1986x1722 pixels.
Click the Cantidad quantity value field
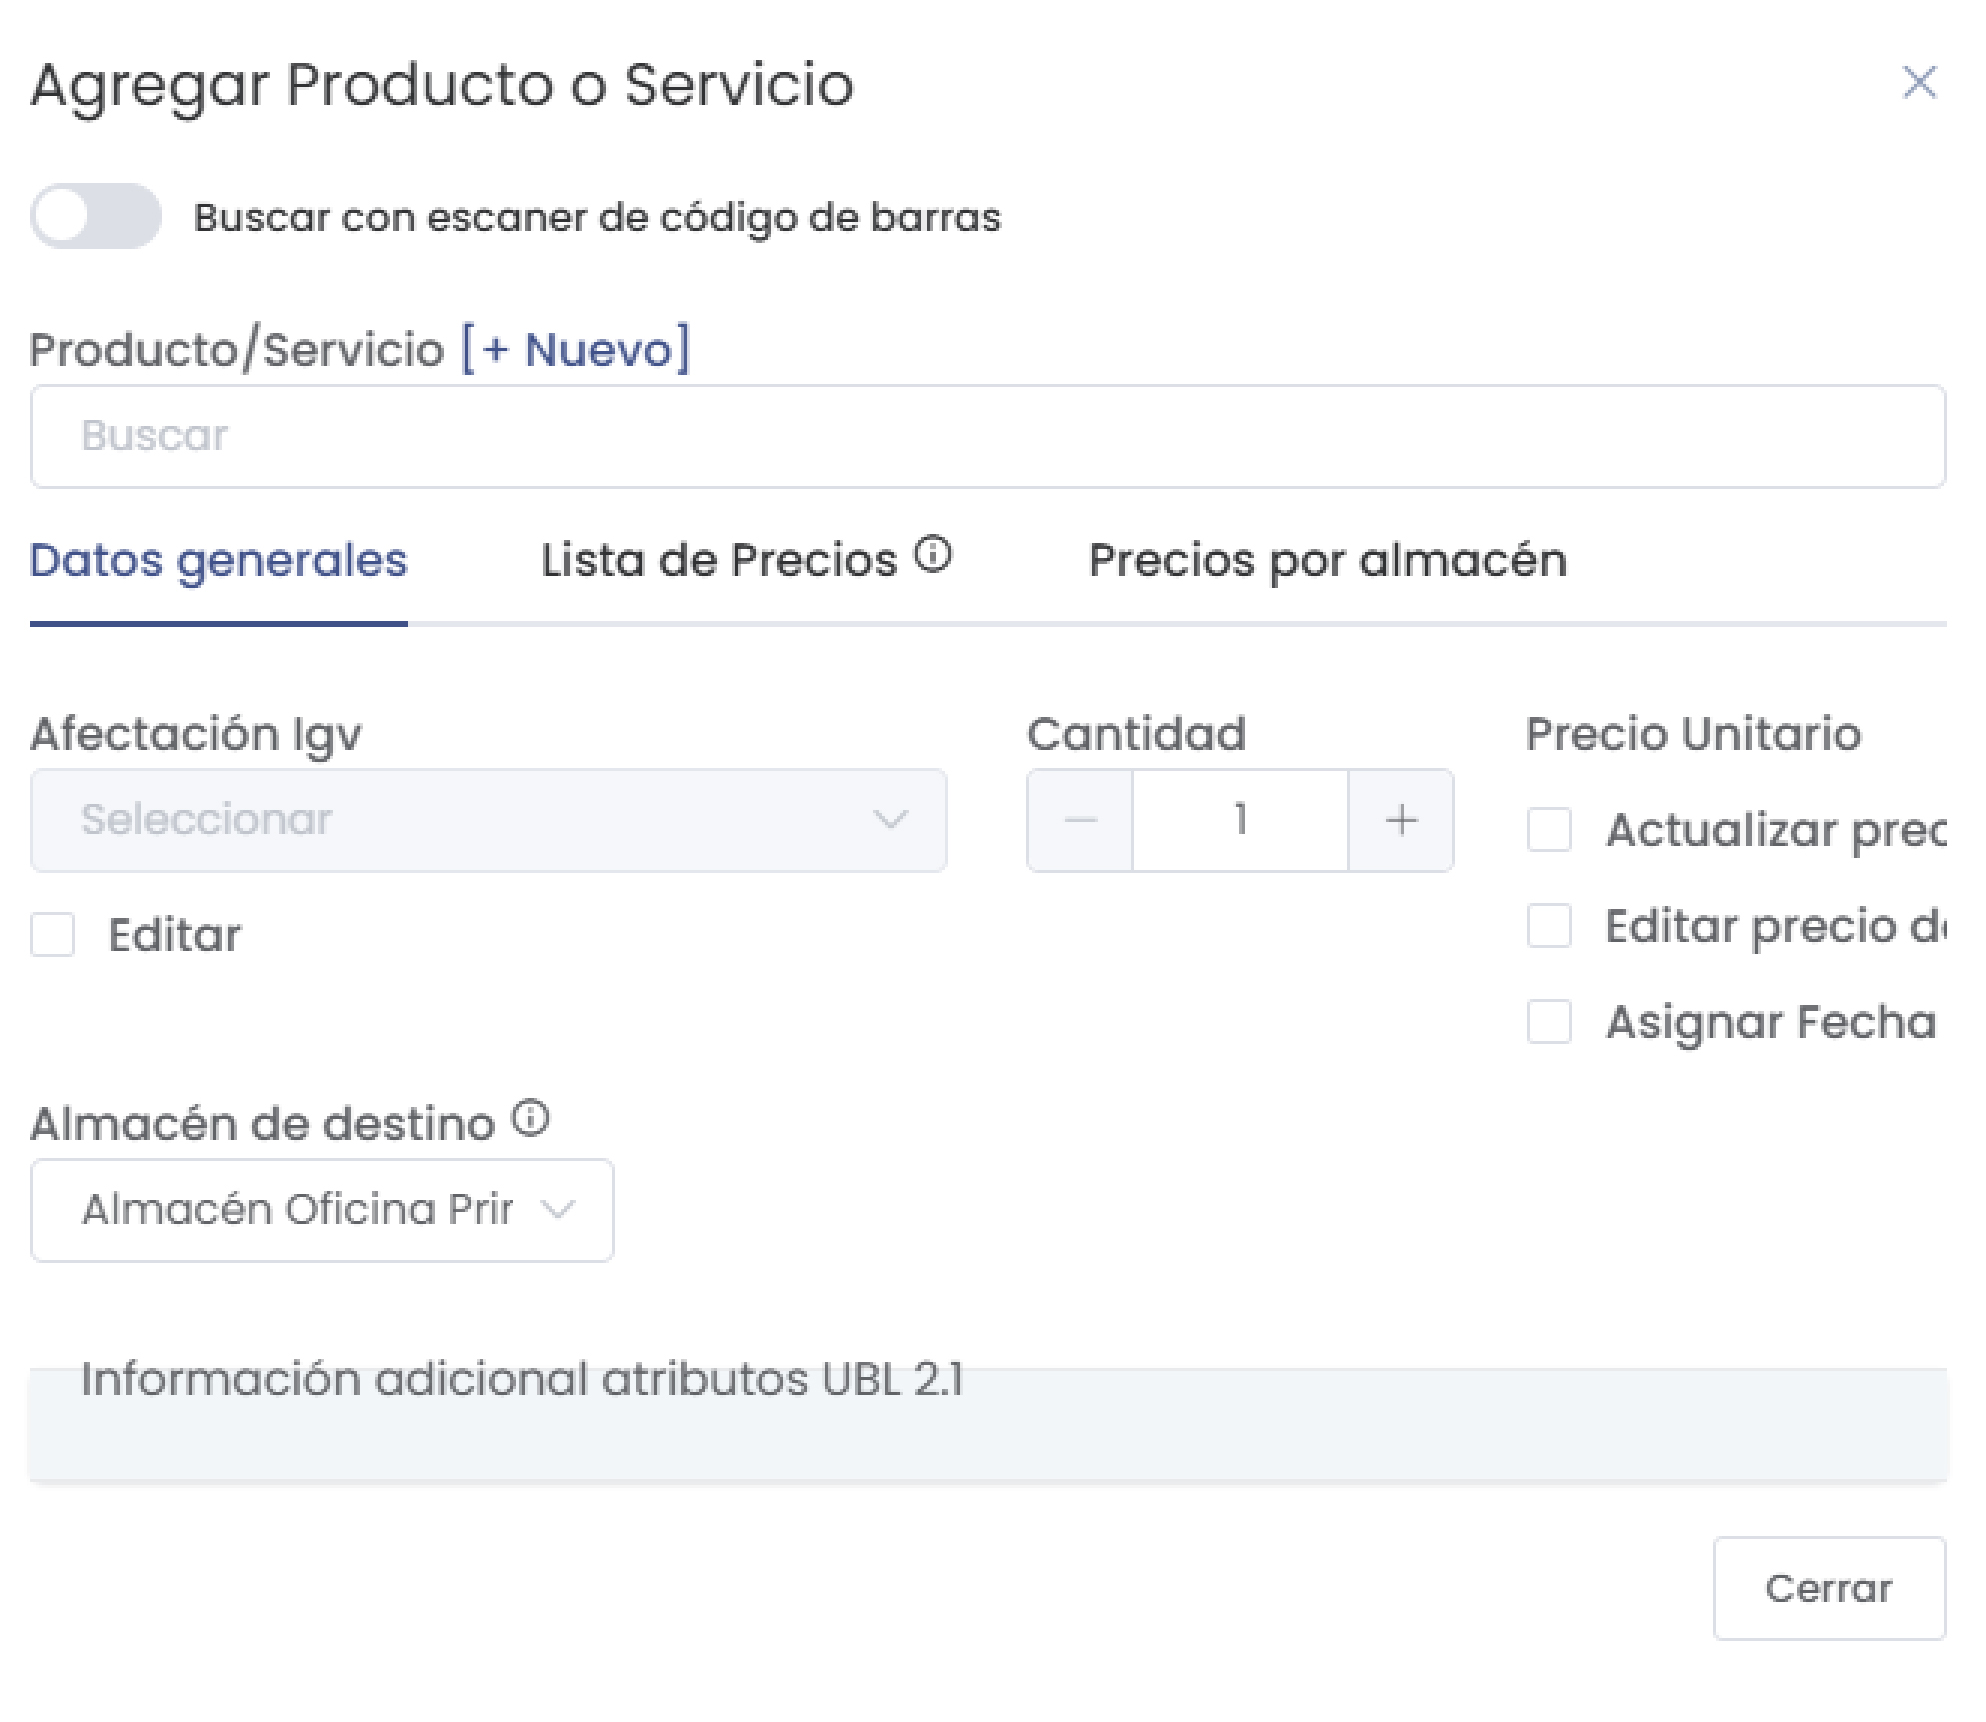point(1239,820)
